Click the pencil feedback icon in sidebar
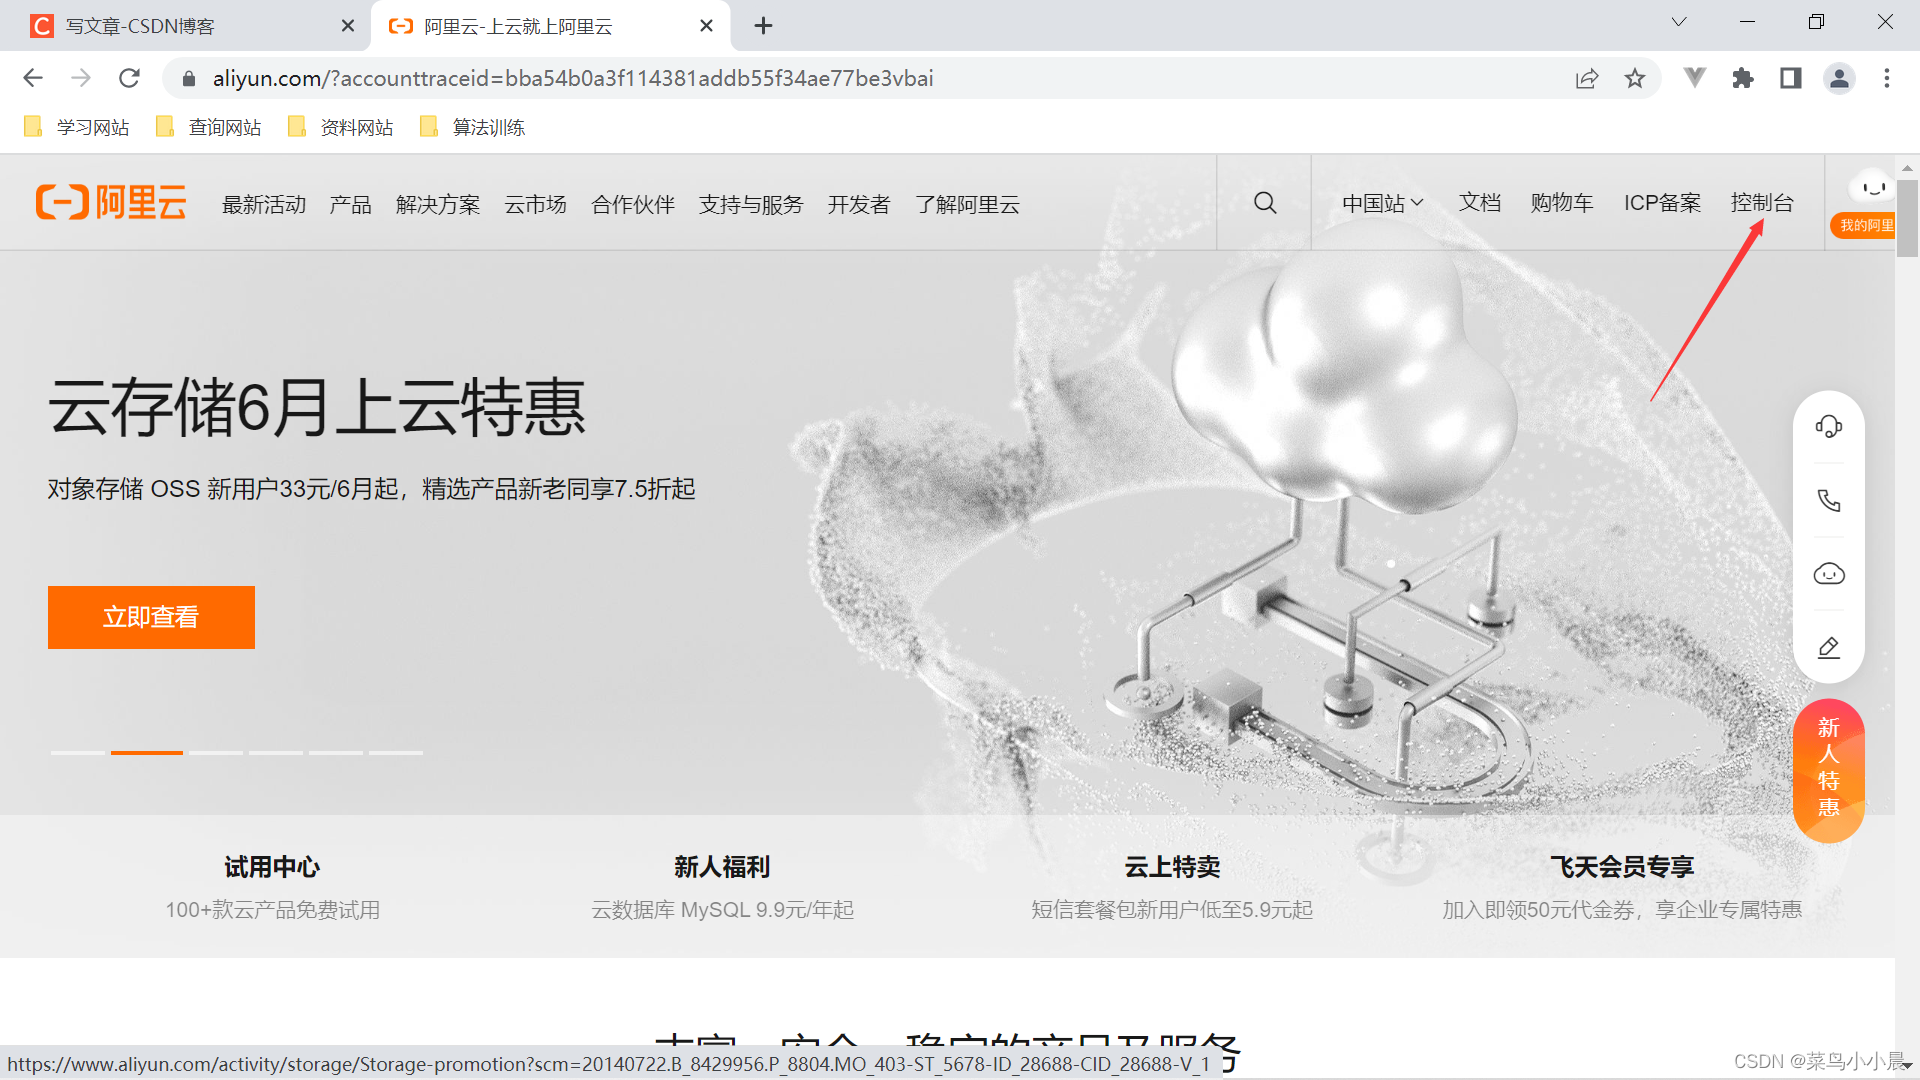Screen dimensions: 1920x1080 (1828, 648)
